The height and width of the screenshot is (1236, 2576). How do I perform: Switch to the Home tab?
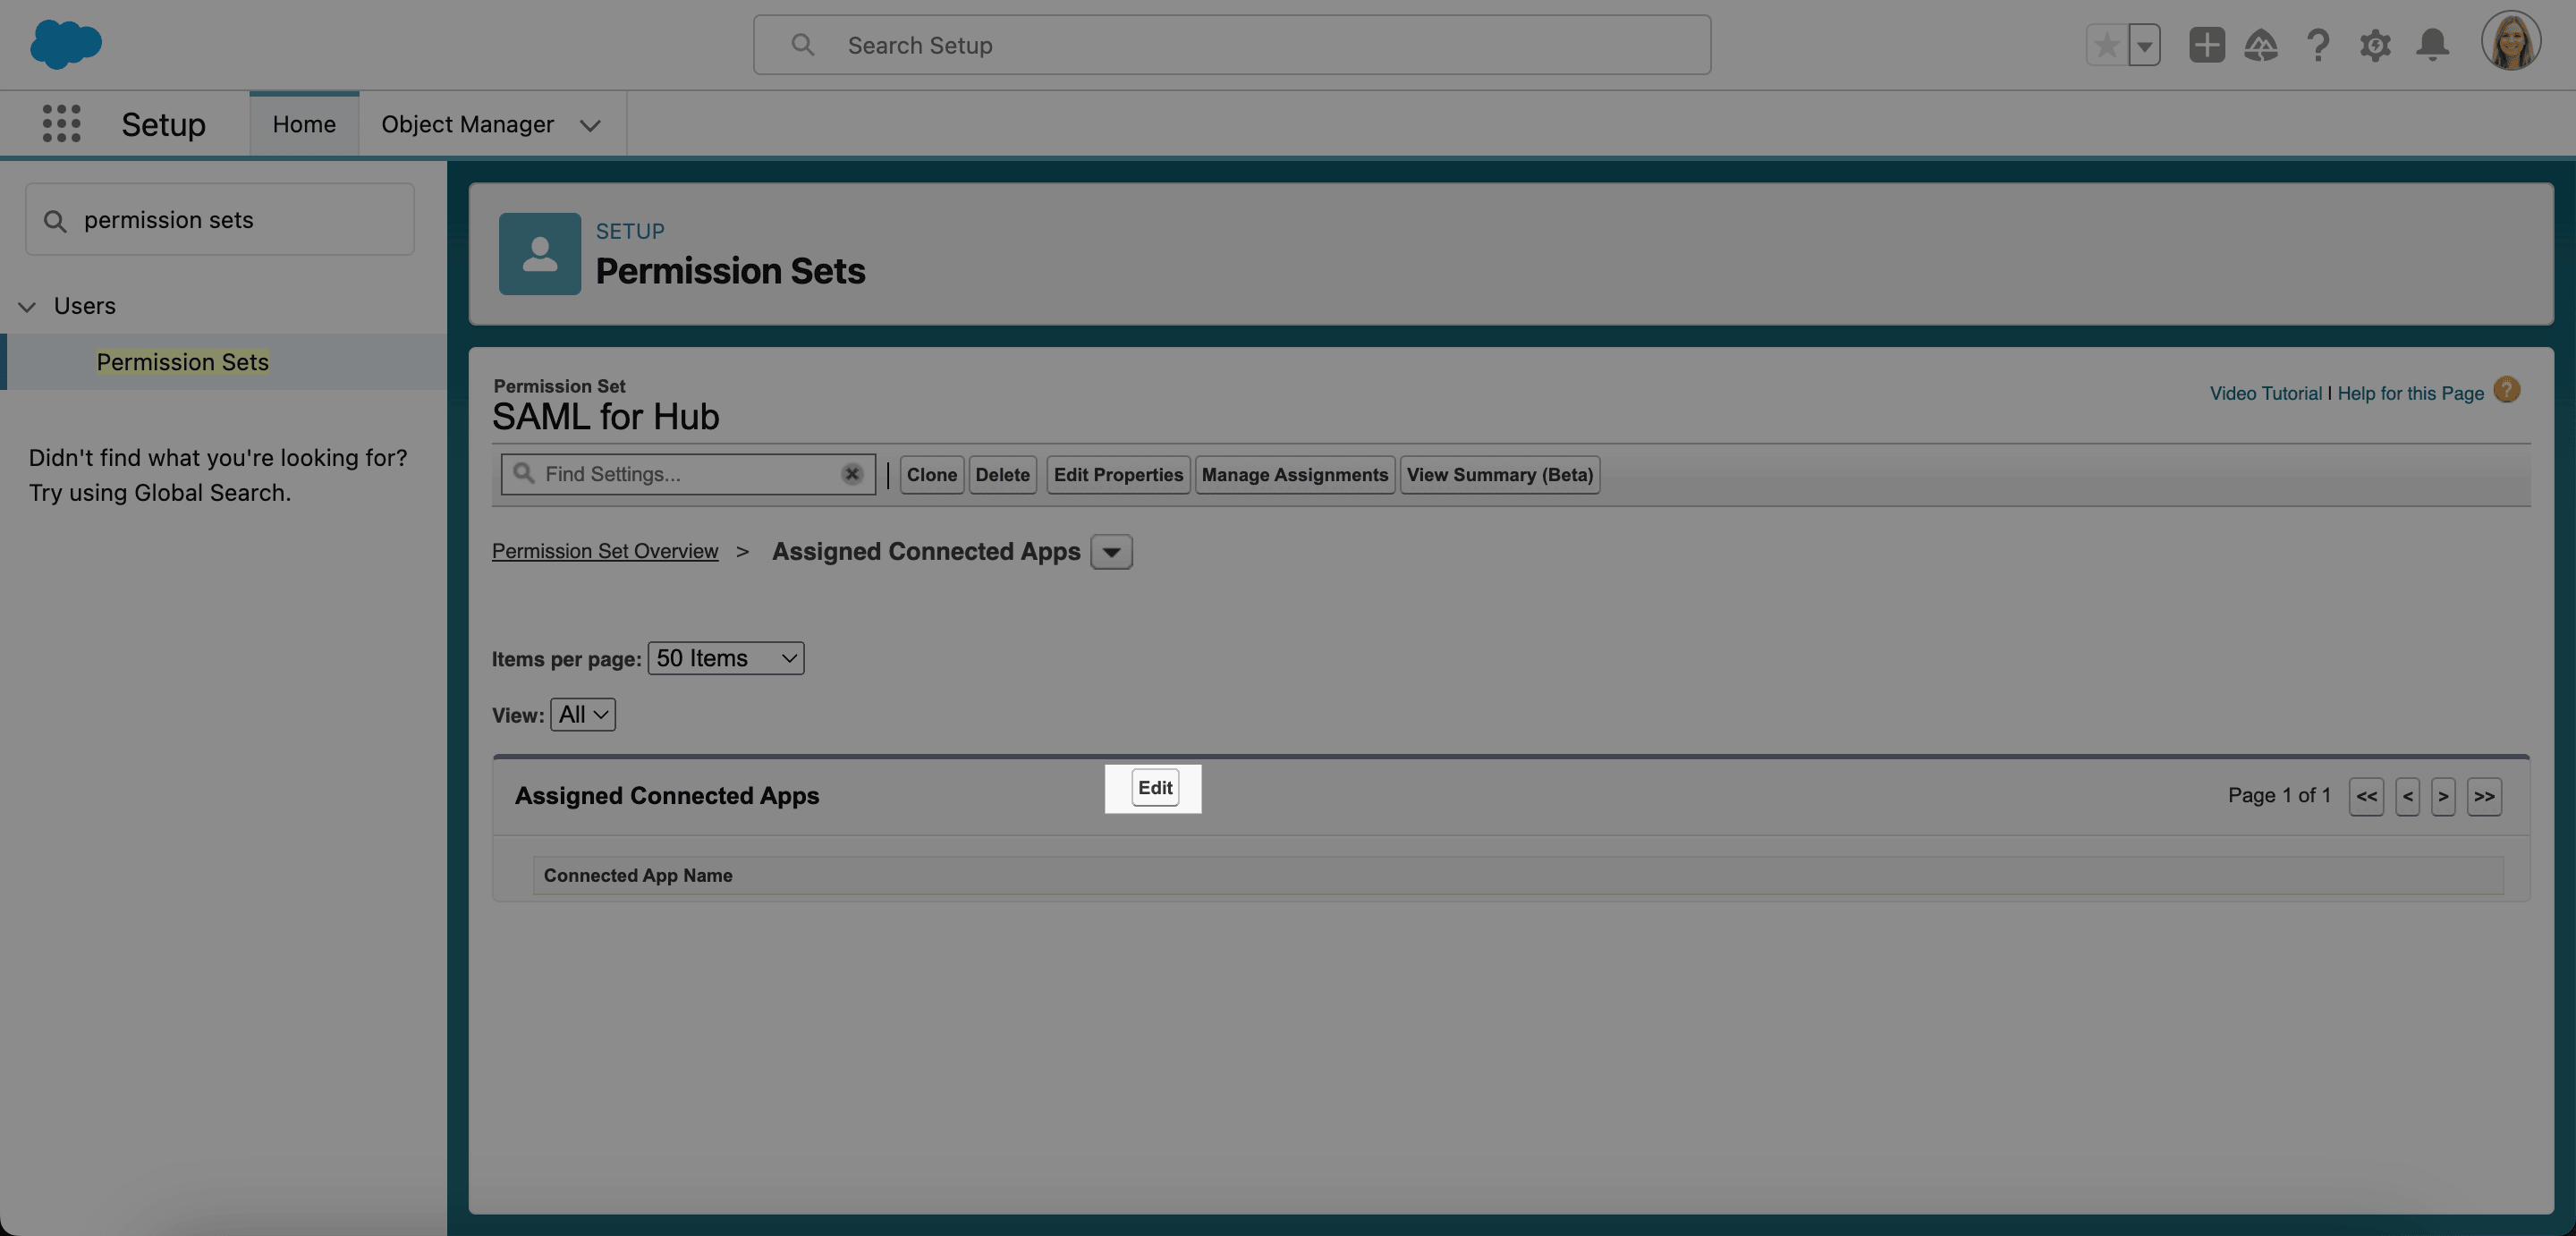pyautogui.click(x=304, y=124)
